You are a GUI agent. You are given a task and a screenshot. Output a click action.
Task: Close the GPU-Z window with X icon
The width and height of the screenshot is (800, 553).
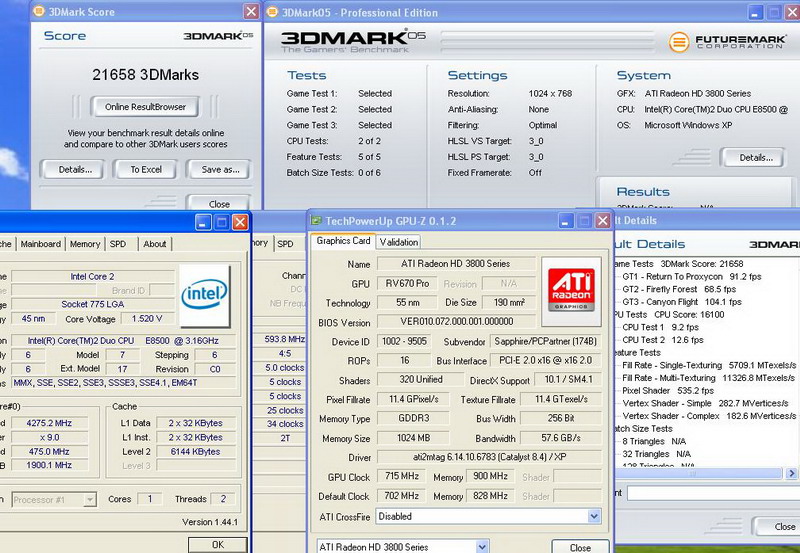click(603, 221)
